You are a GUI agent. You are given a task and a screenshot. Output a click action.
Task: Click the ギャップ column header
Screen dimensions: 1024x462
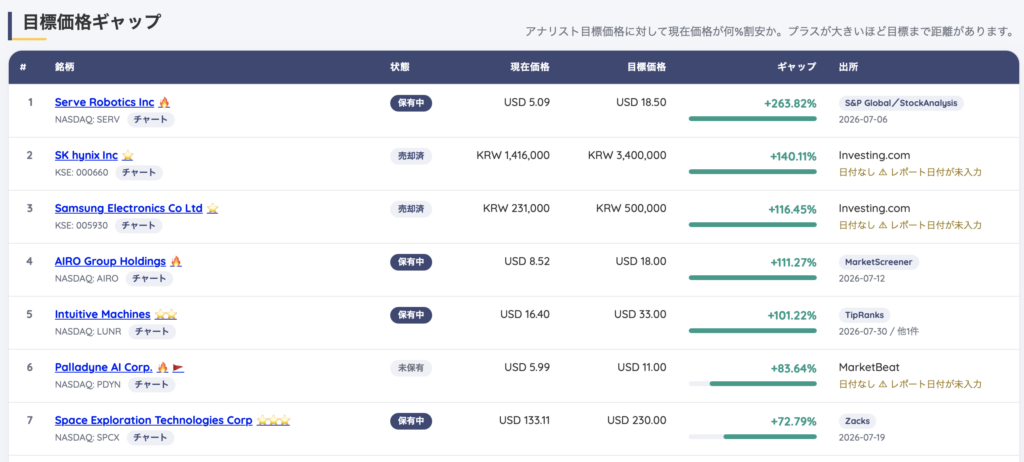point(797,67)
